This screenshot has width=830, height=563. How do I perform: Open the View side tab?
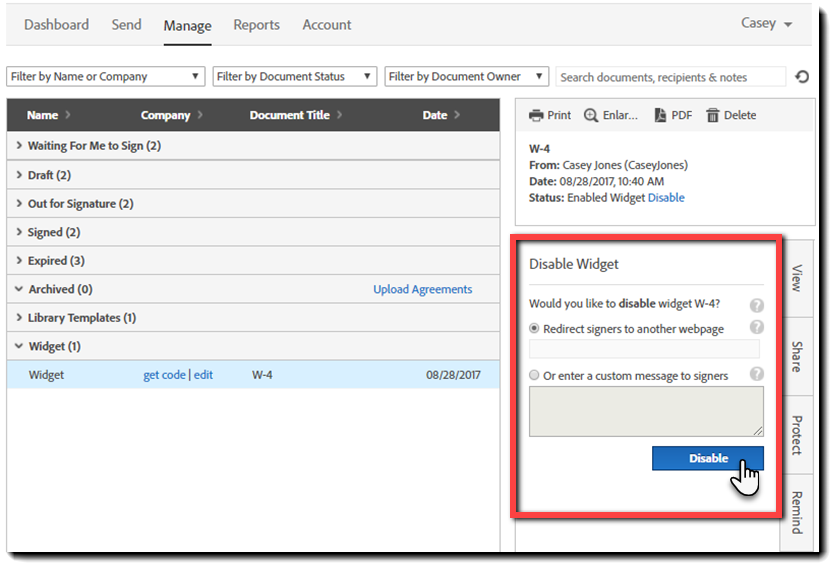(796, 279)
